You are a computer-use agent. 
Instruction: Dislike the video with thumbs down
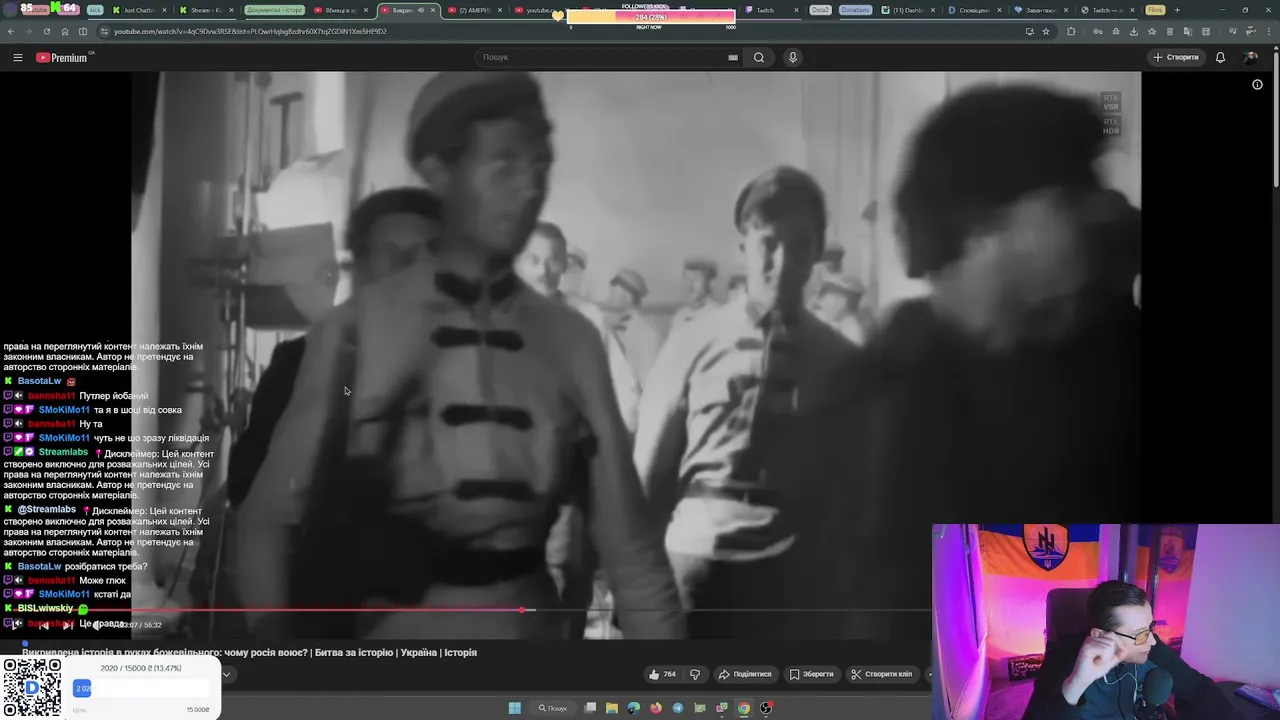tap(695, 674)
